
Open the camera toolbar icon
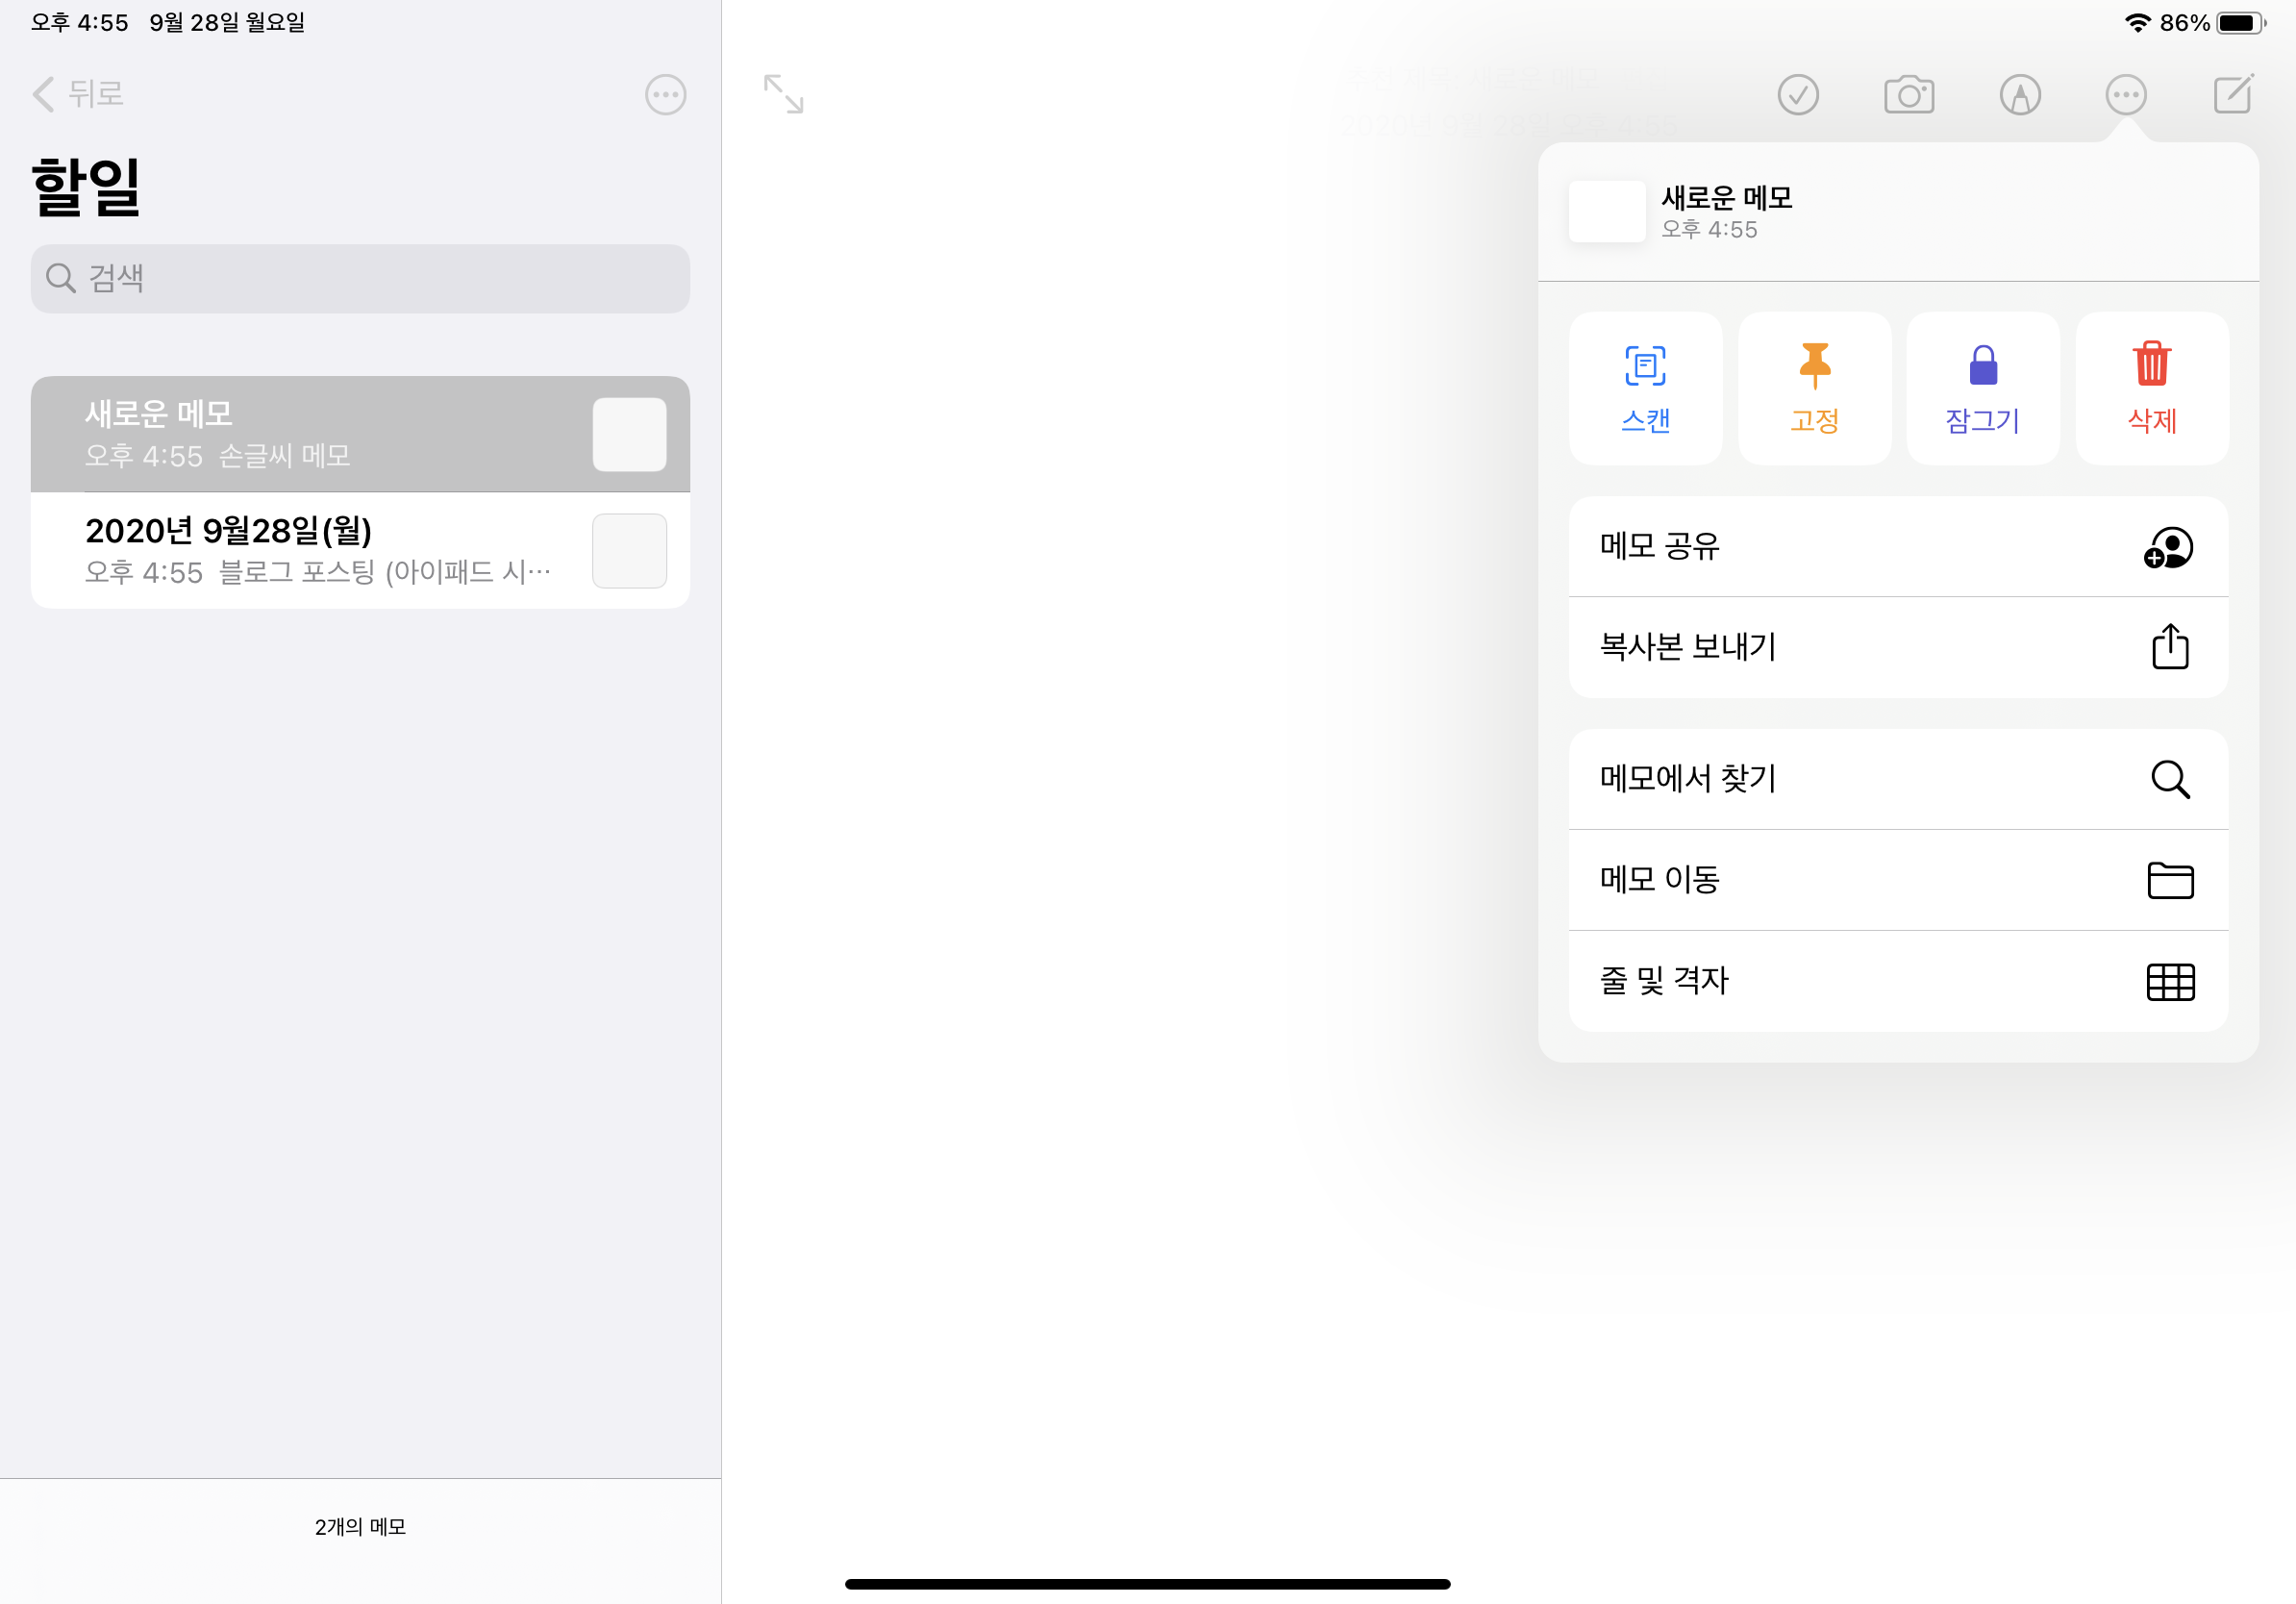[x=1908, y=95]
